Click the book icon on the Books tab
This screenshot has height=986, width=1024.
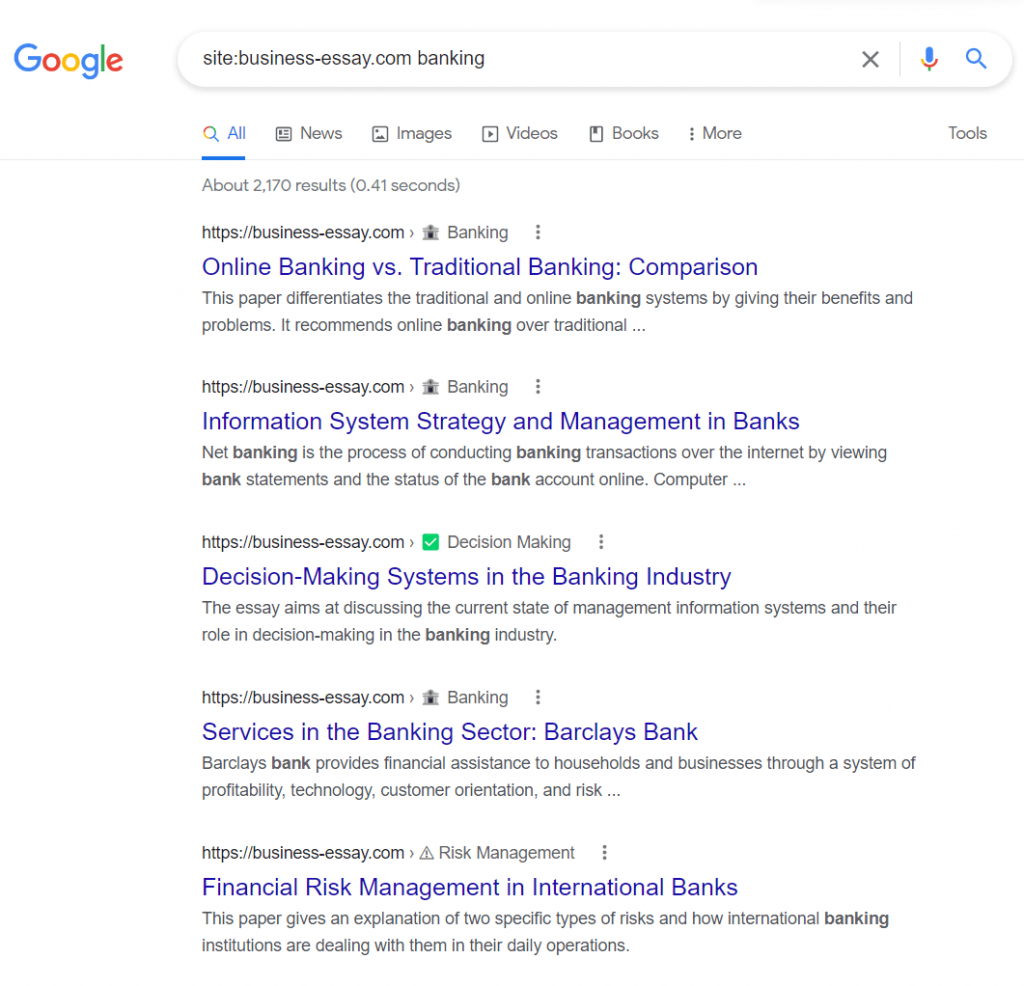(594, 133)
